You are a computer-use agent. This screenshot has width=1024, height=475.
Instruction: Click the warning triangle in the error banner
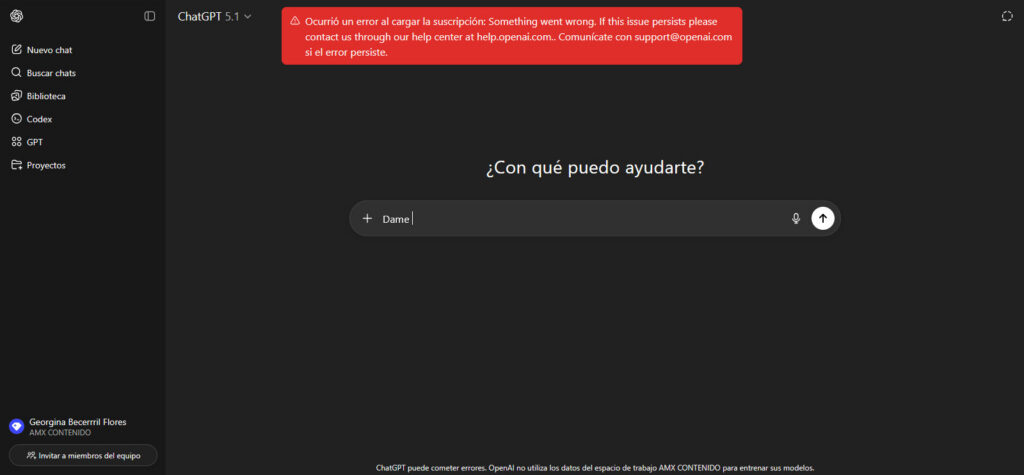pyautogui.click(x=295, y=20)
